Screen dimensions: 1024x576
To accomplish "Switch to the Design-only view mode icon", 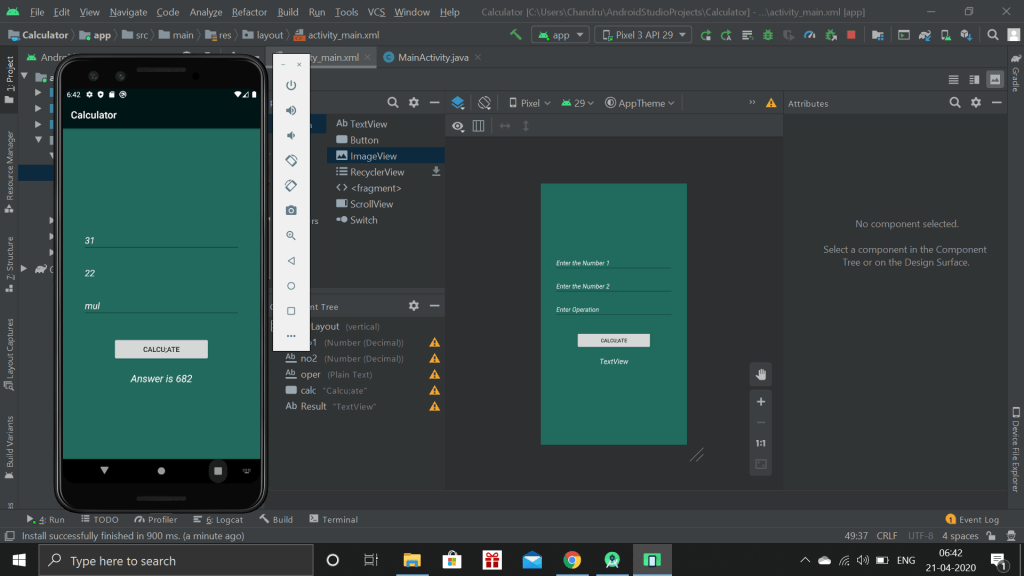I will 994,79.
